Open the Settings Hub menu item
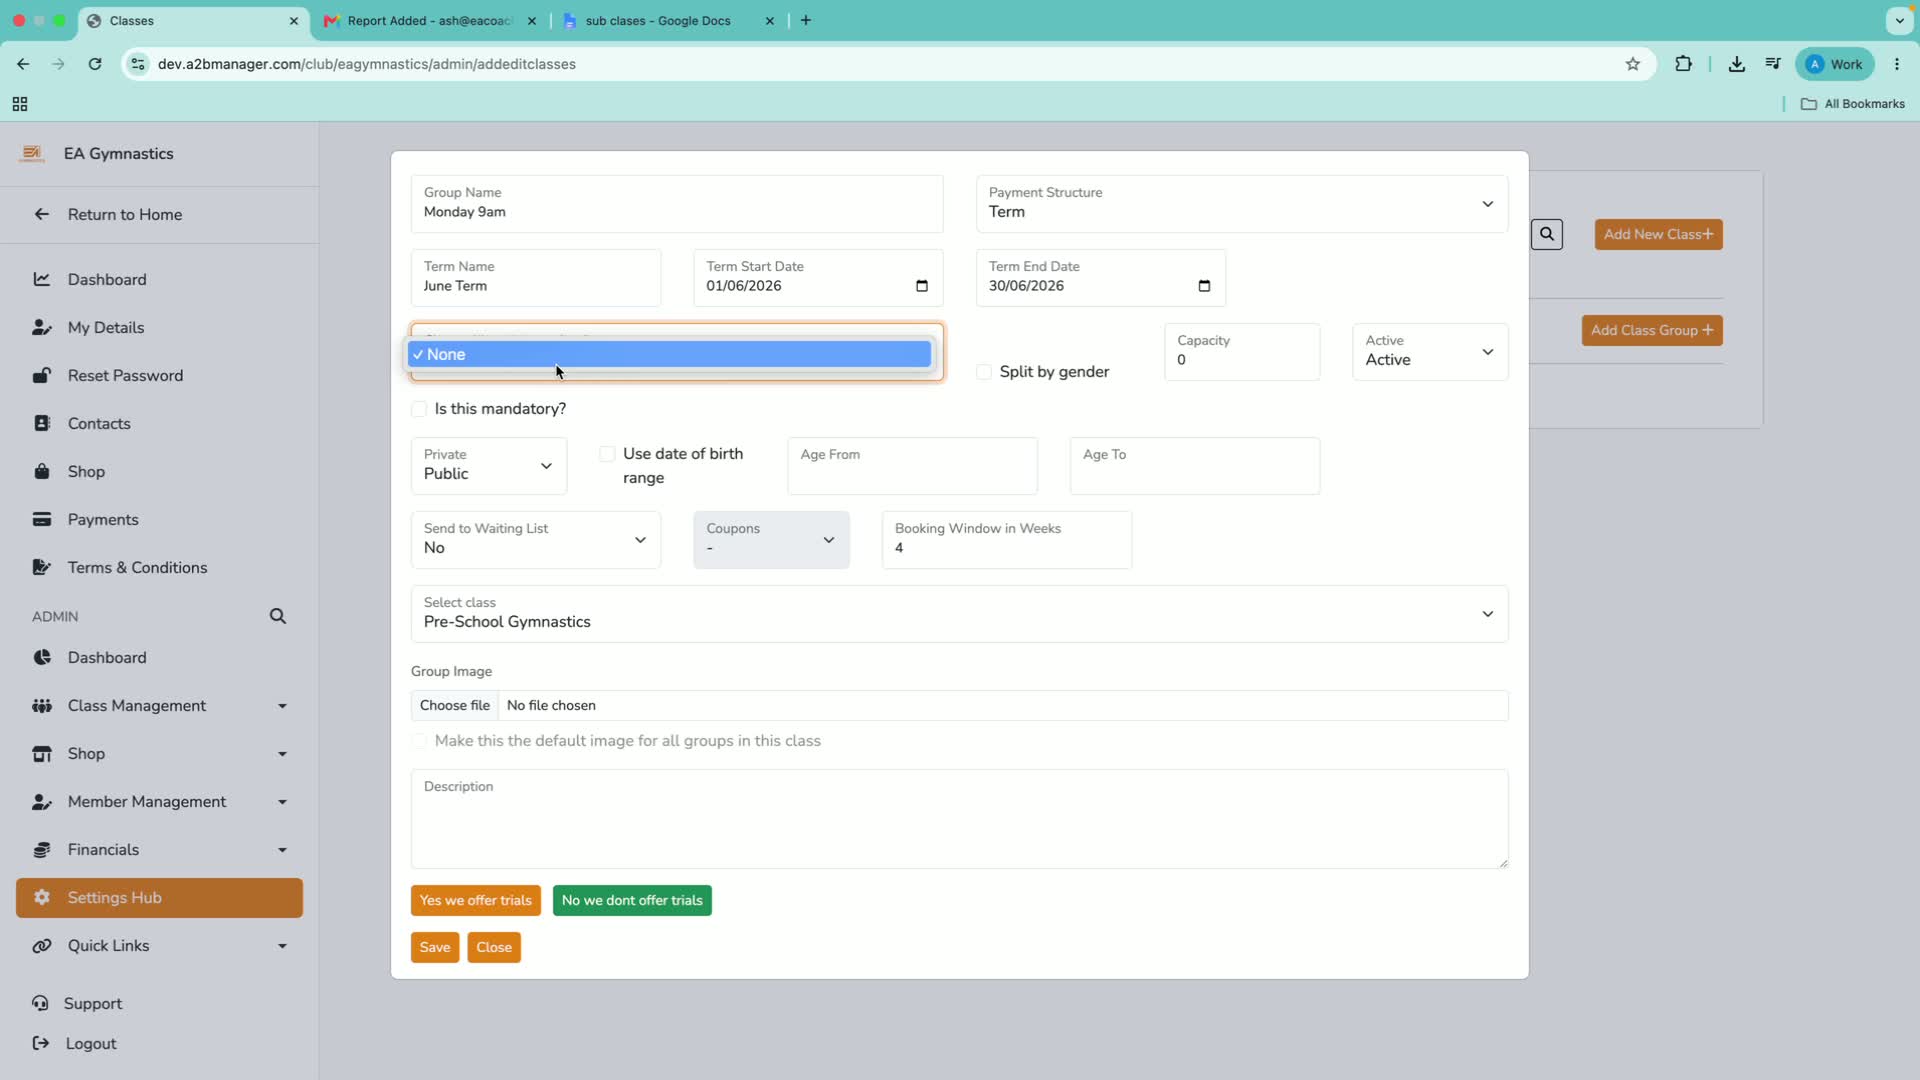This screenshot has height=1080, width=1920. point(159,898)
